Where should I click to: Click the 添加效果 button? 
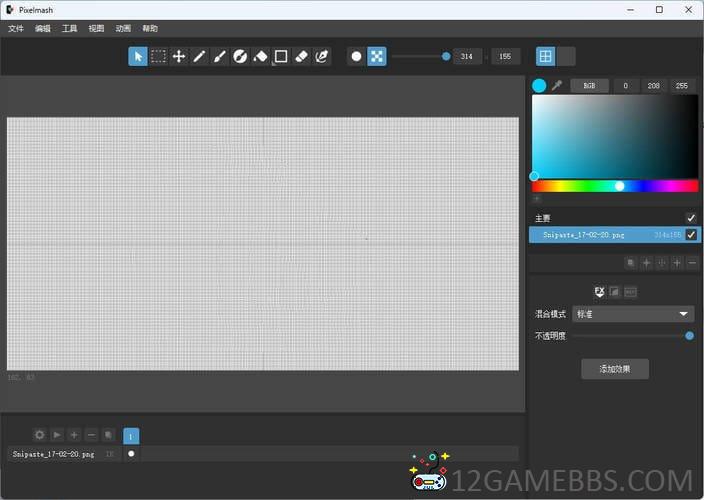click(x=615, y=369)
